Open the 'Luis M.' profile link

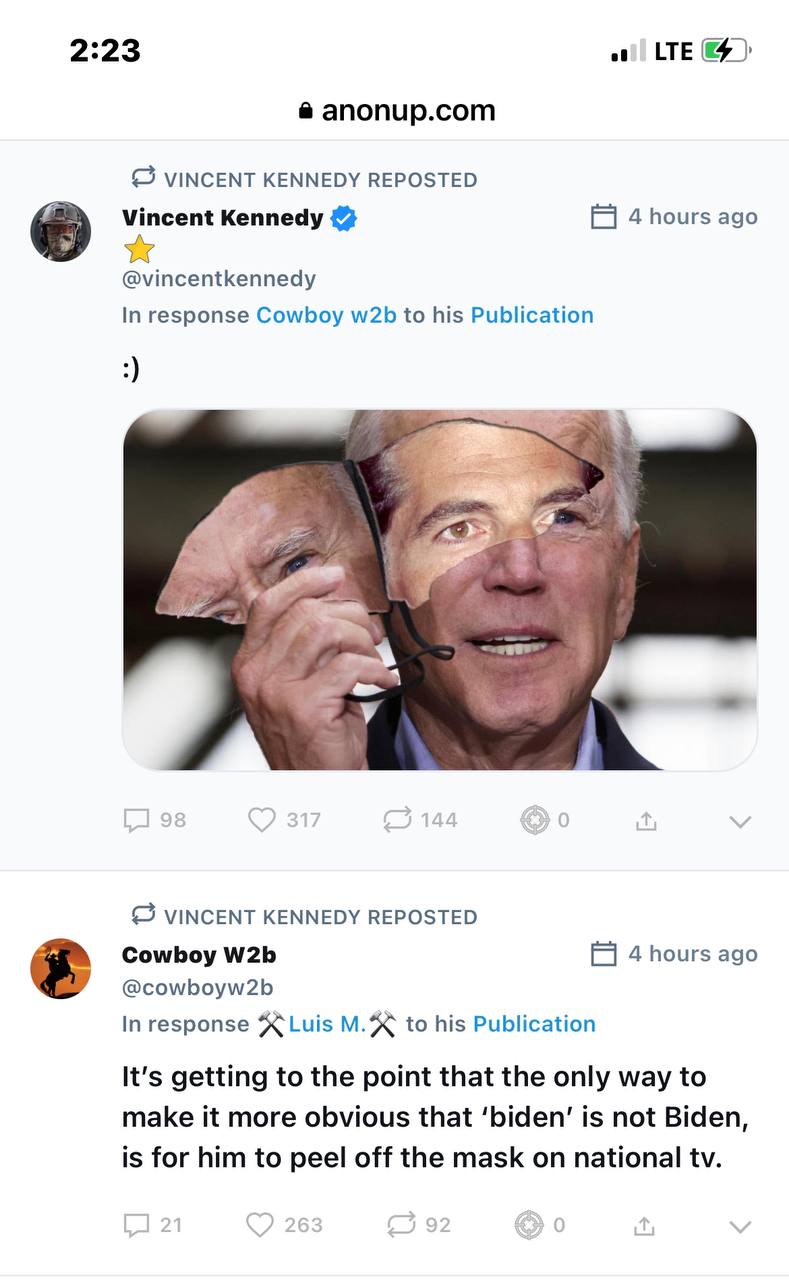(x=327, y=1024)
